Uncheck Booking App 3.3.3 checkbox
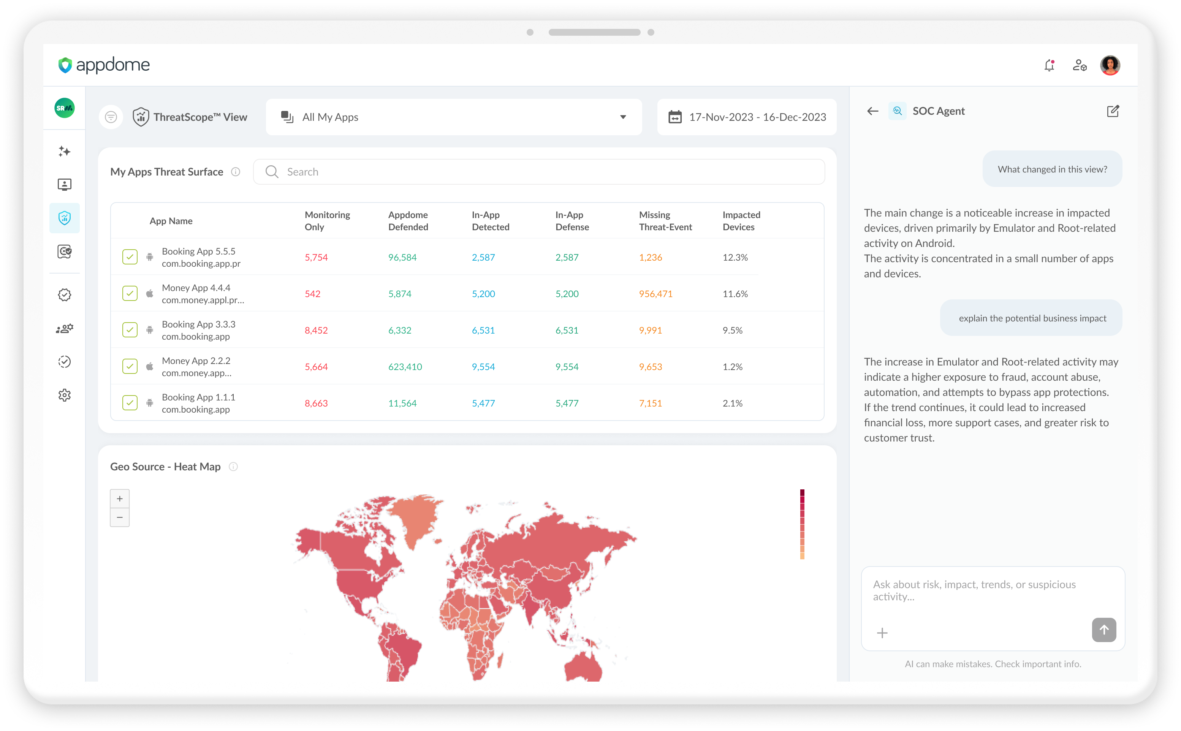 click(130, 330)
